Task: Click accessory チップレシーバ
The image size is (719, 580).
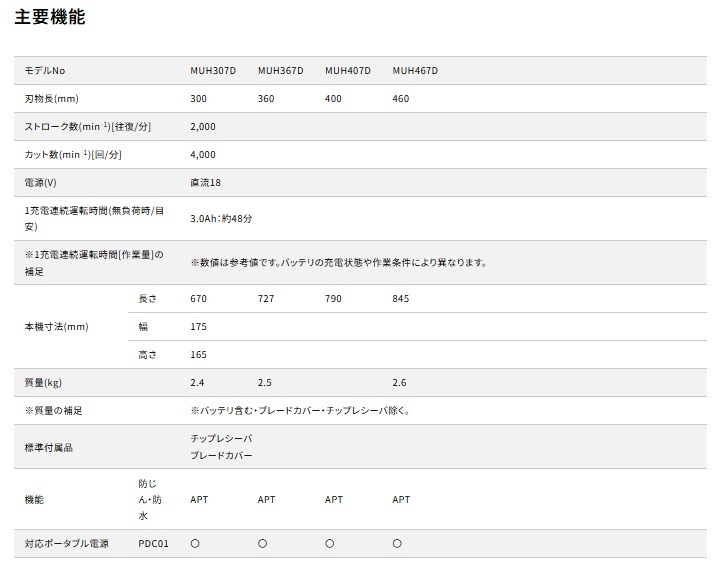Action: (221, 439)
